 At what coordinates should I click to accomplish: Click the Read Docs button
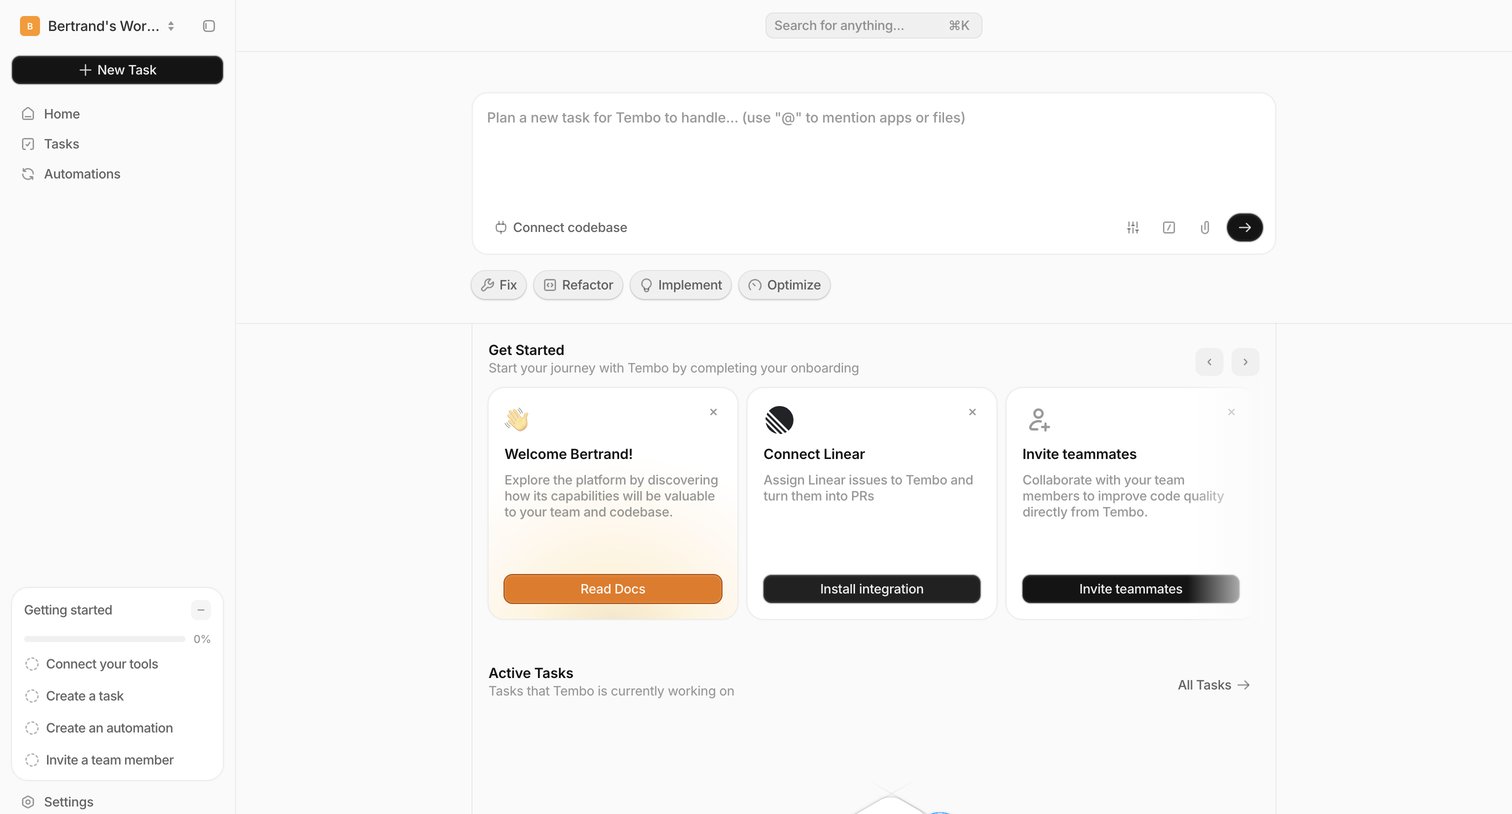click(x=613, y=589)
